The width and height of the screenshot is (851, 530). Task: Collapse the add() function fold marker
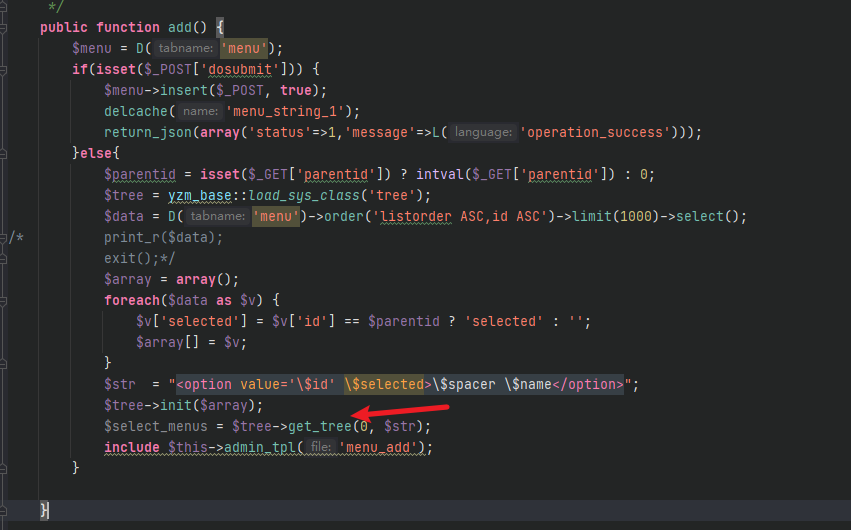(x=4, y=28)
